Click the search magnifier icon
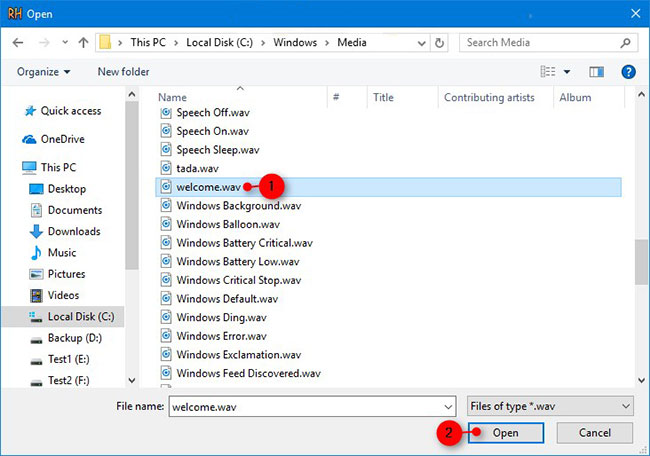This screenshot has height=456, width=650. 625,43
